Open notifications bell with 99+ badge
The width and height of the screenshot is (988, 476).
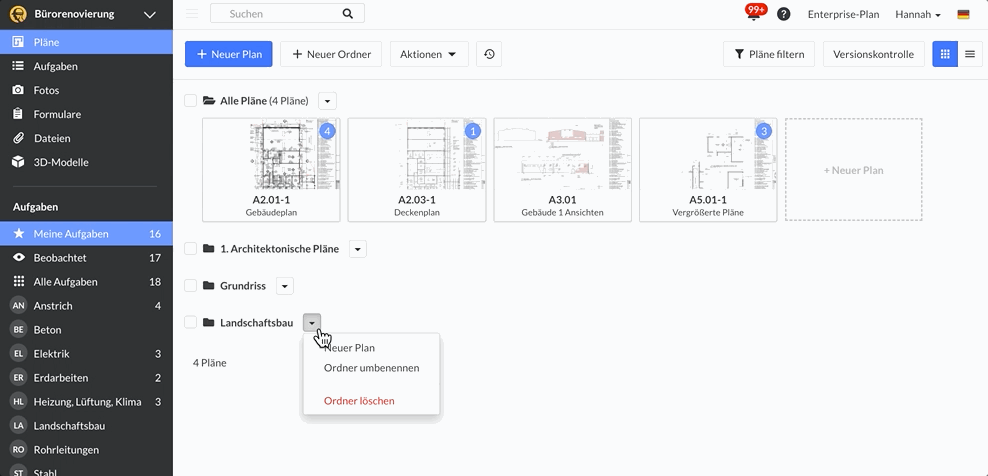(x=754, y=13)
